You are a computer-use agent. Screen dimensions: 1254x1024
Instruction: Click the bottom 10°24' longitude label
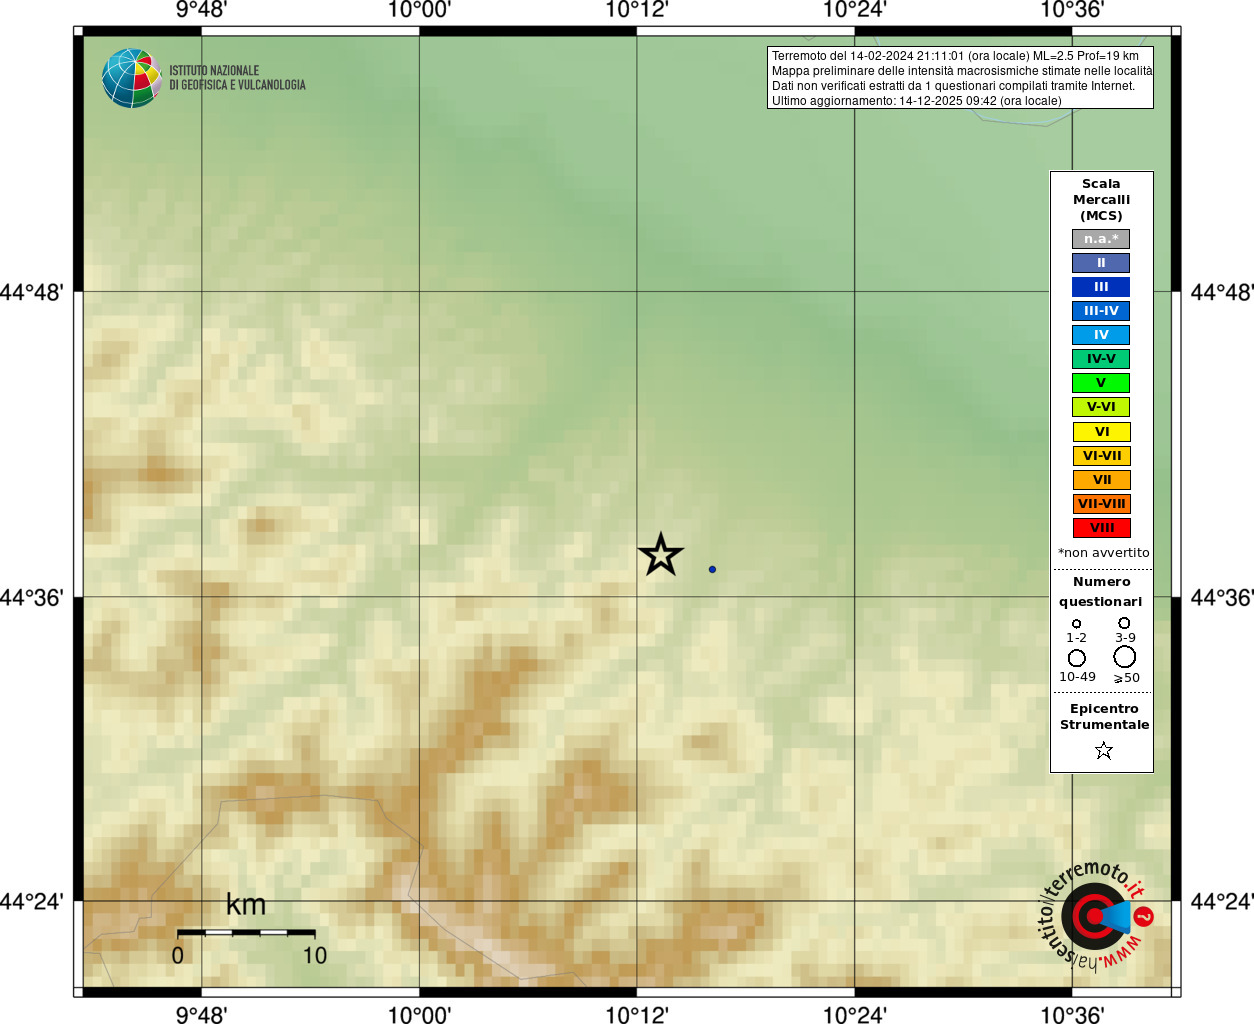[x=855, y=1014]
